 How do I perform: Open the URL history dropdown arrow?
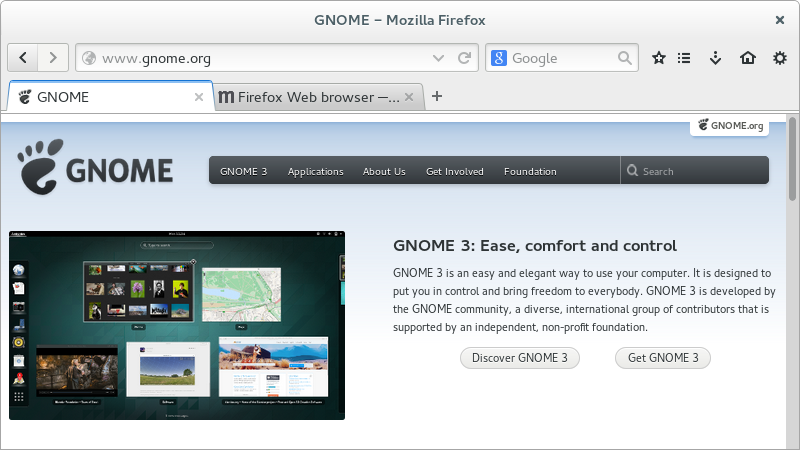438,58
